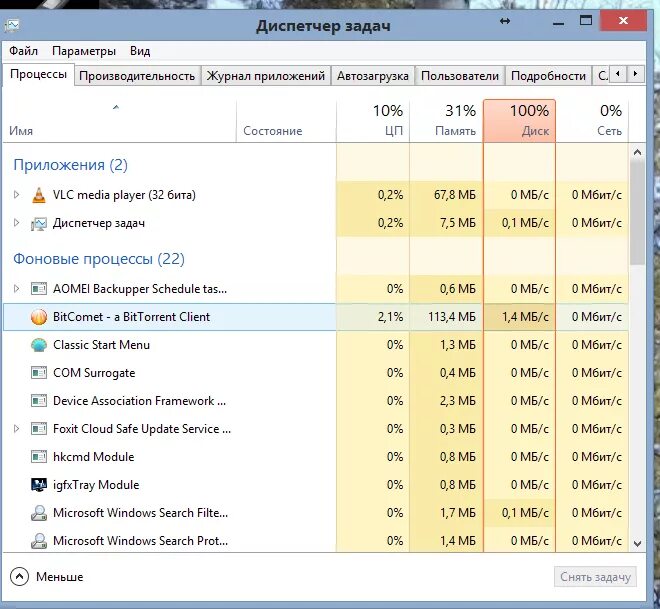Select the BitComet - a BitTorrent Client row
This screenshot has height=609, width=660.
(316, 317)
